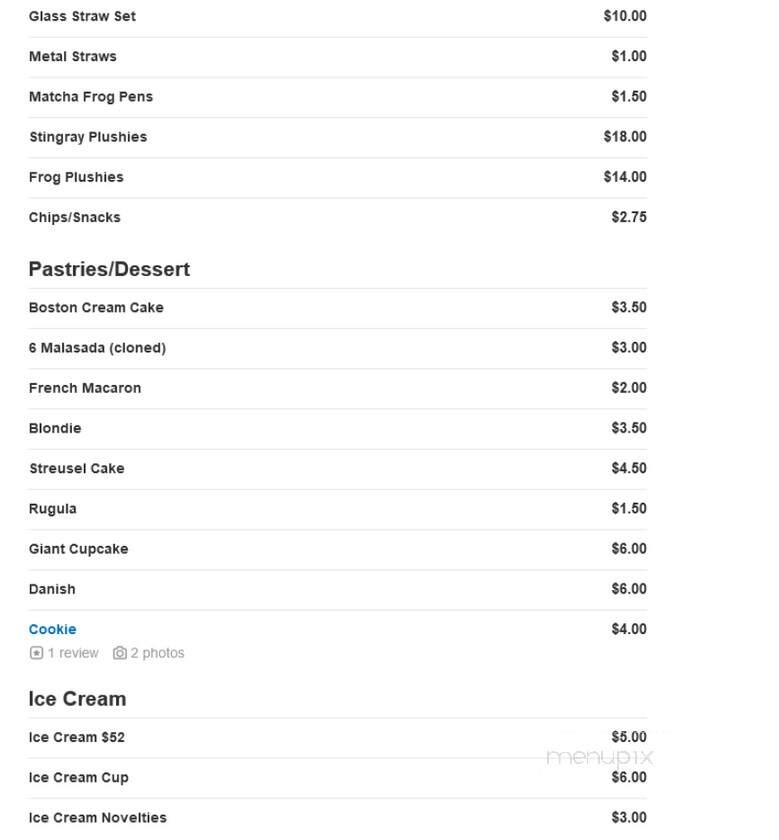
Task: Open the 1 review link
Action: point(73,653)
